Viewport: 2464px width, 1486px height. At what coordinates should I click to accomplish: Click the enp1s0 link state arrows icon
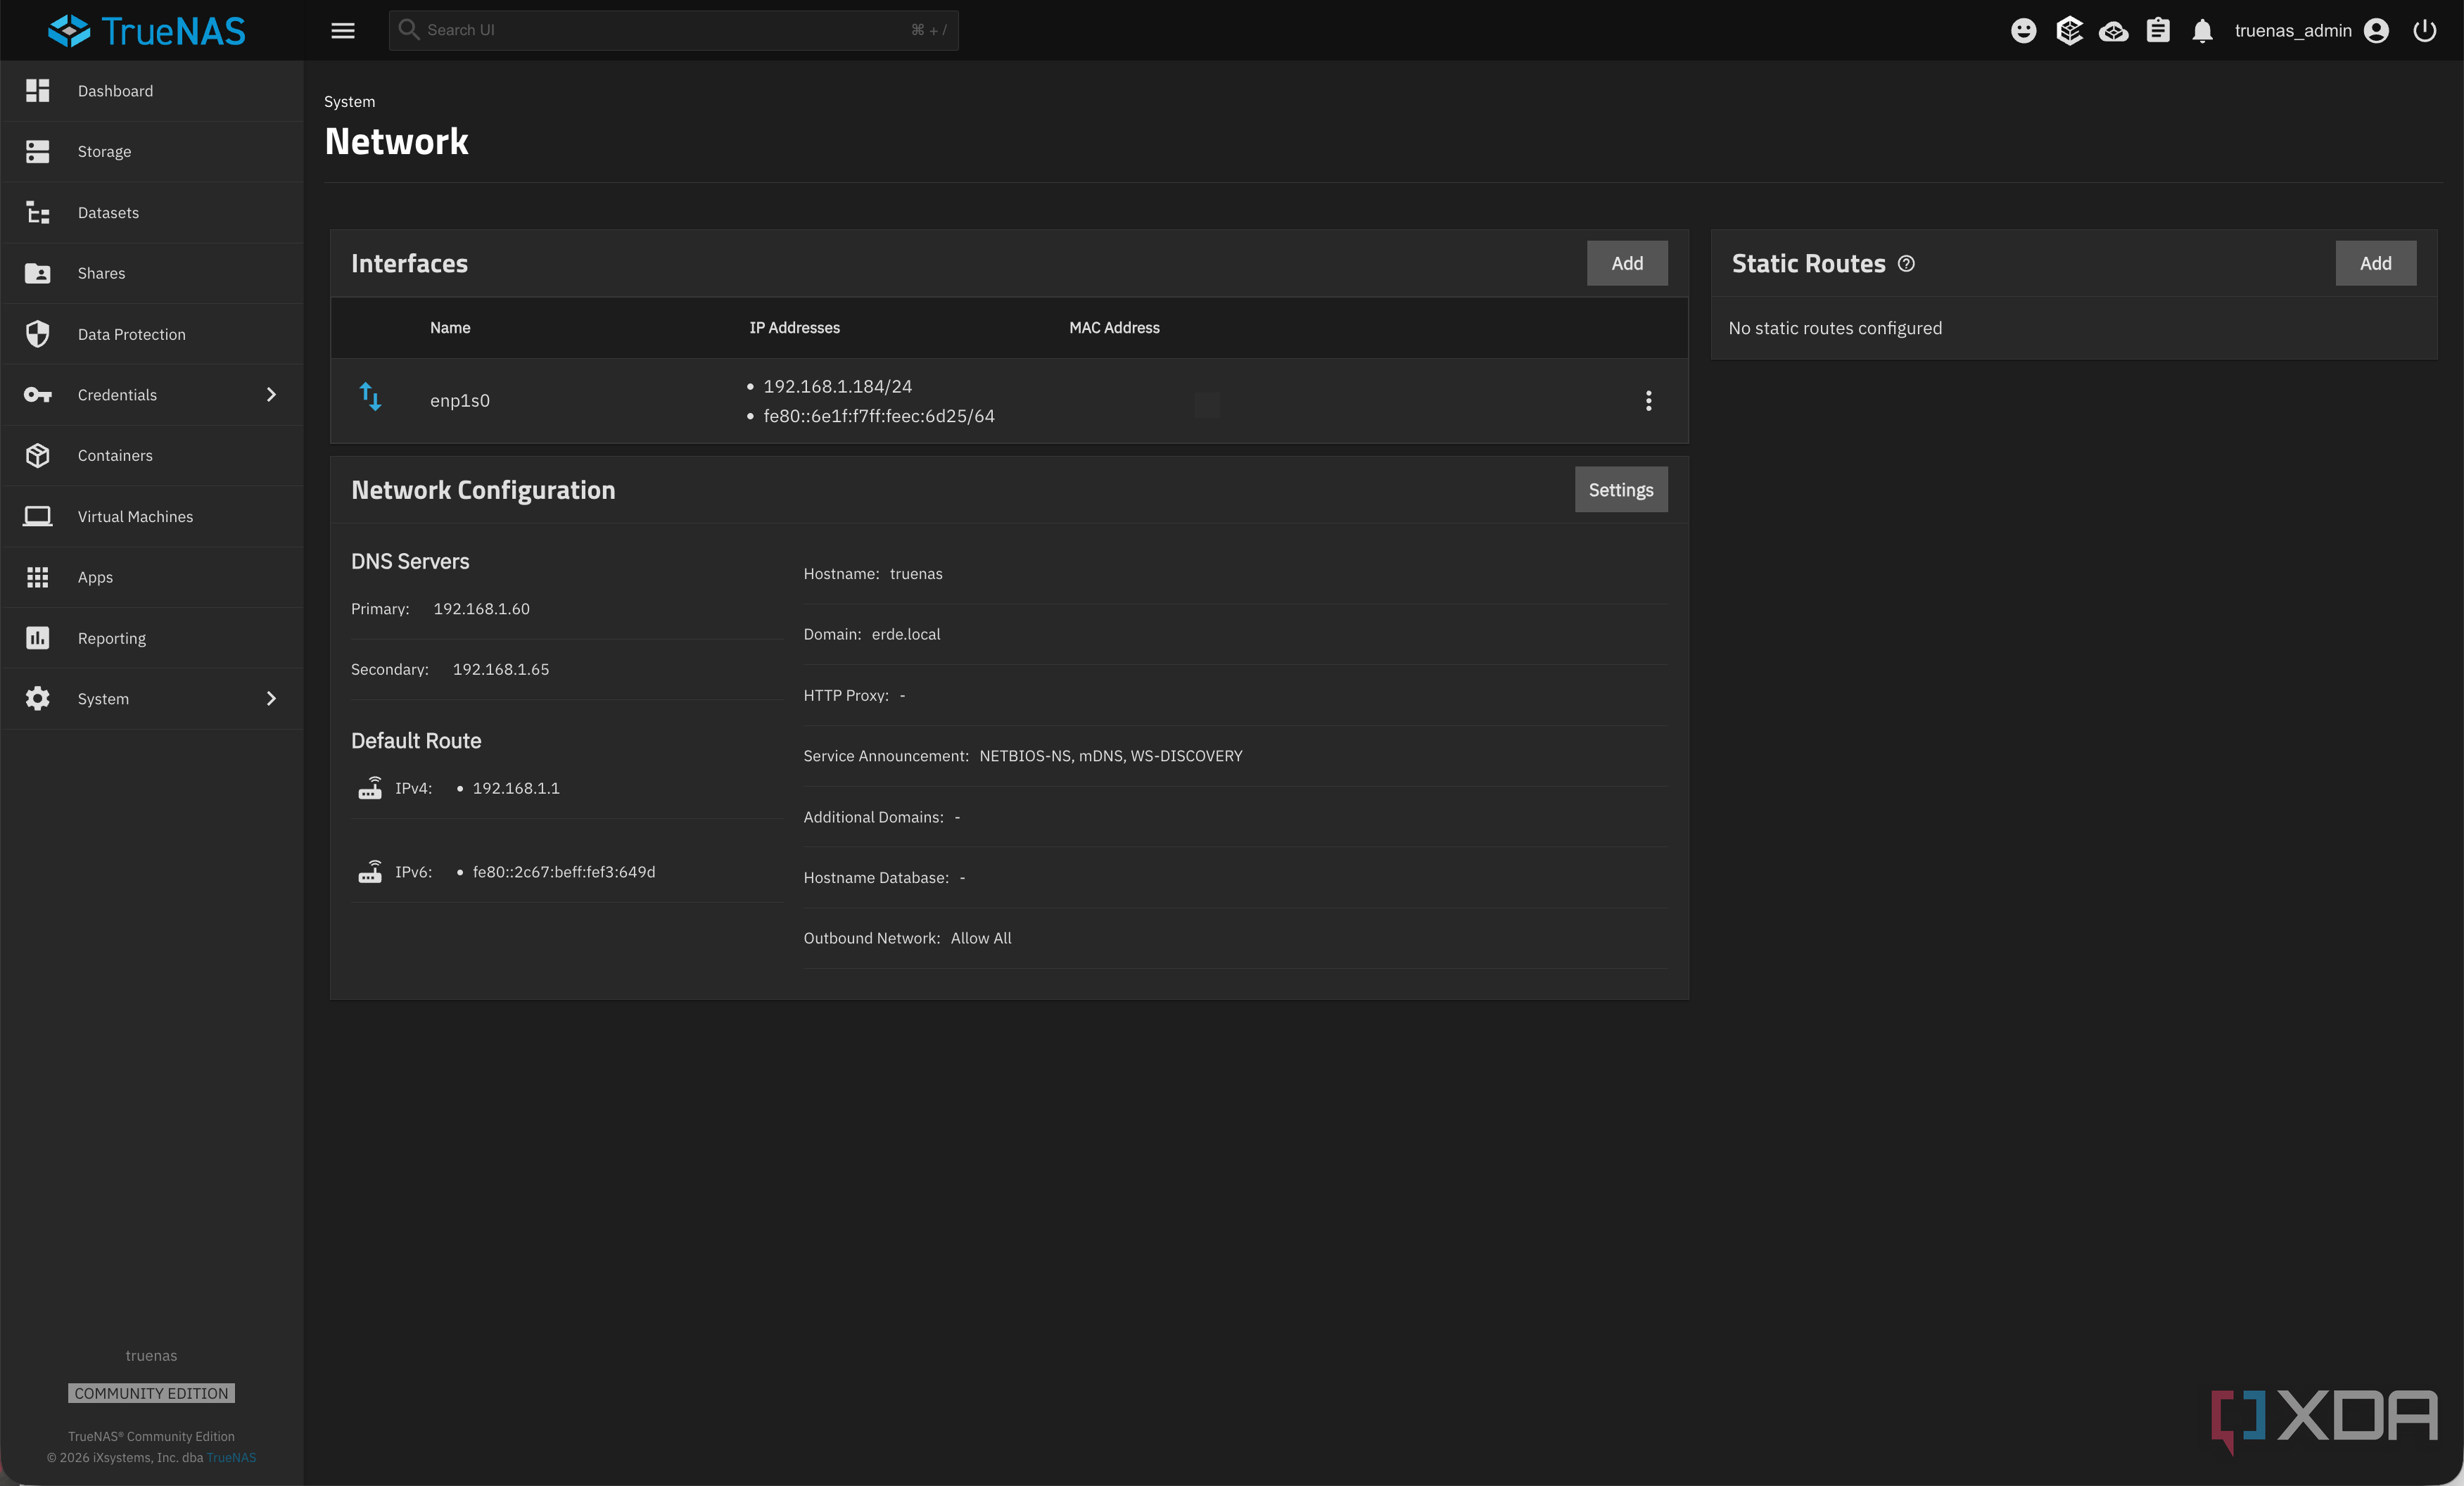(x=370, y=397)
